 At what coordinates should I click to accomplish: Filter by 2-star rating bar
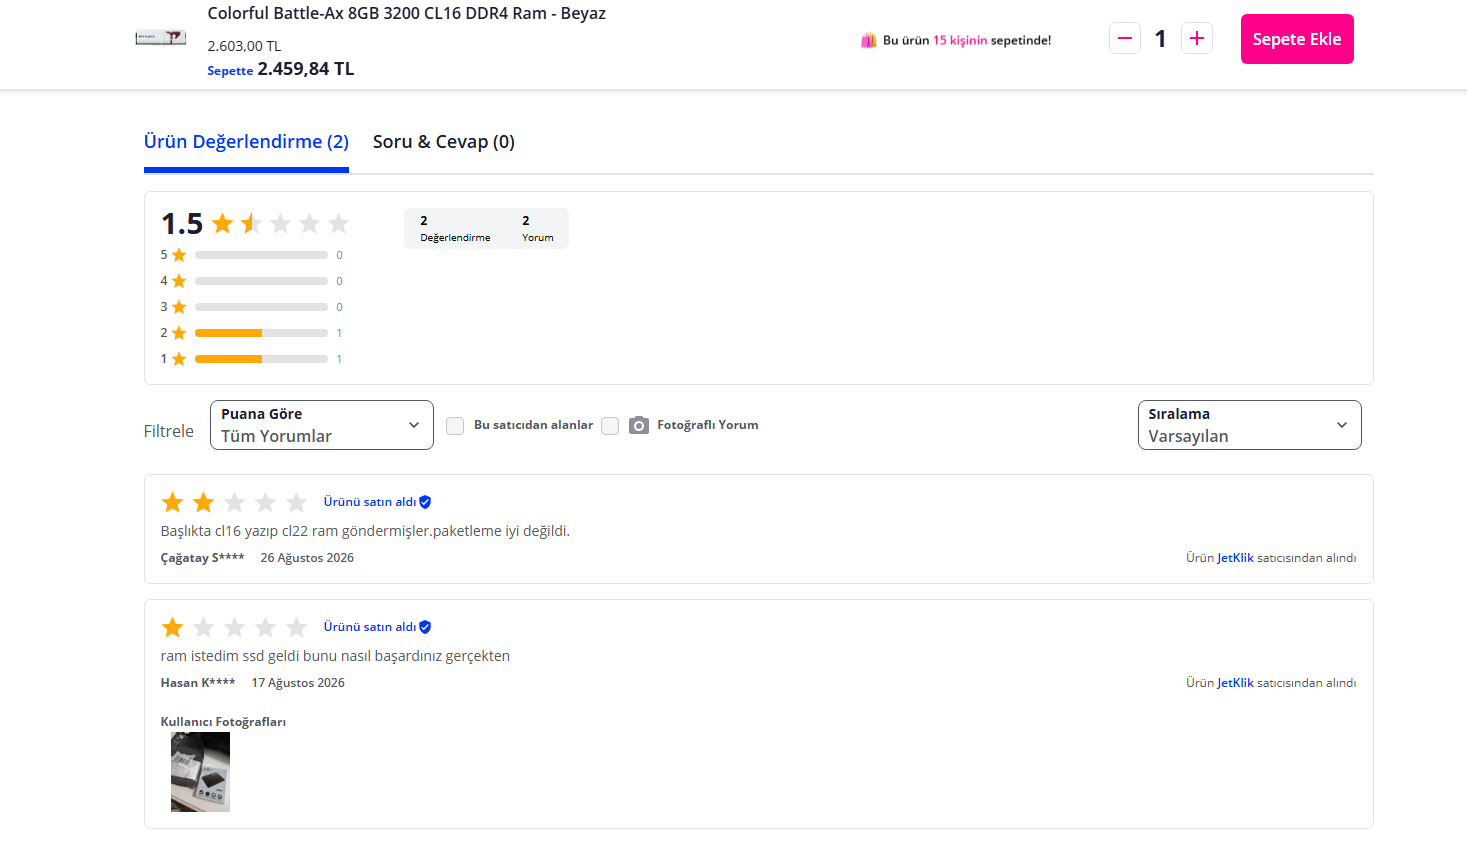tap(261, 333)
